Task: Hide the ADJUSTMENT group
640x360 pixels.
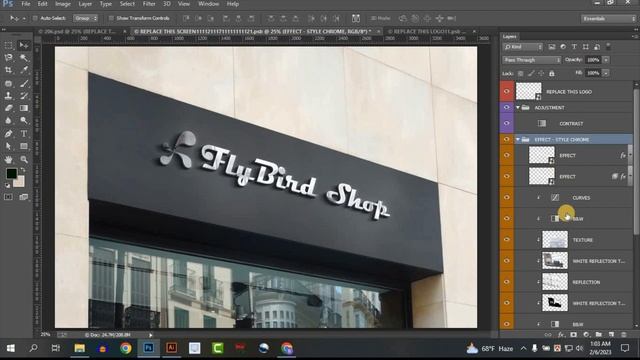Action: click(507, 107)
